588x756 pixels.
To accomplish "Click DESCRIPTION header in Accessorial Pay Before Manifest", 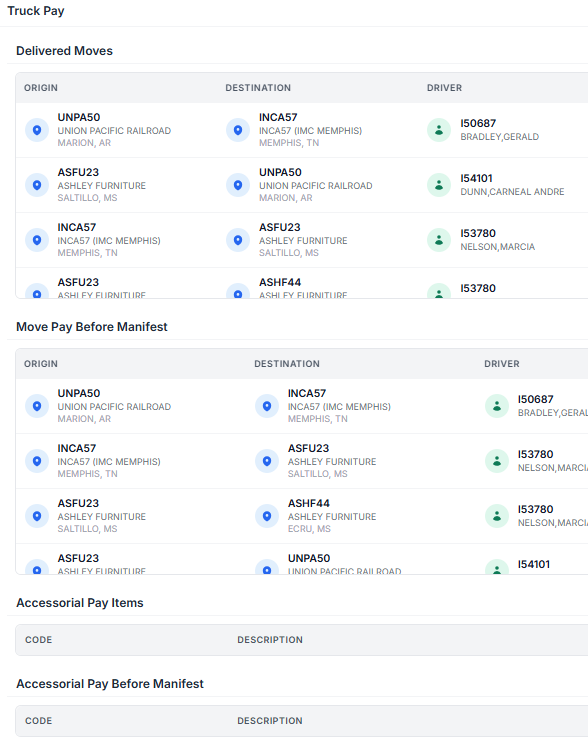I will 270,721.
